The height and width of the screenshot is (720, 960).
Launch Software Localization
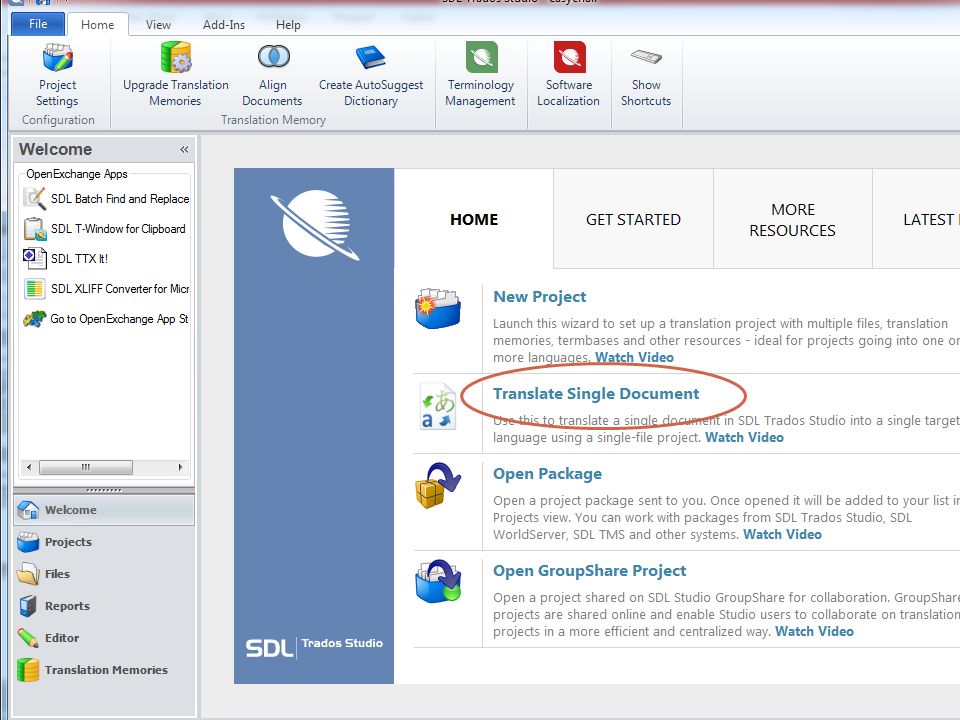click(x=569, y=76)
